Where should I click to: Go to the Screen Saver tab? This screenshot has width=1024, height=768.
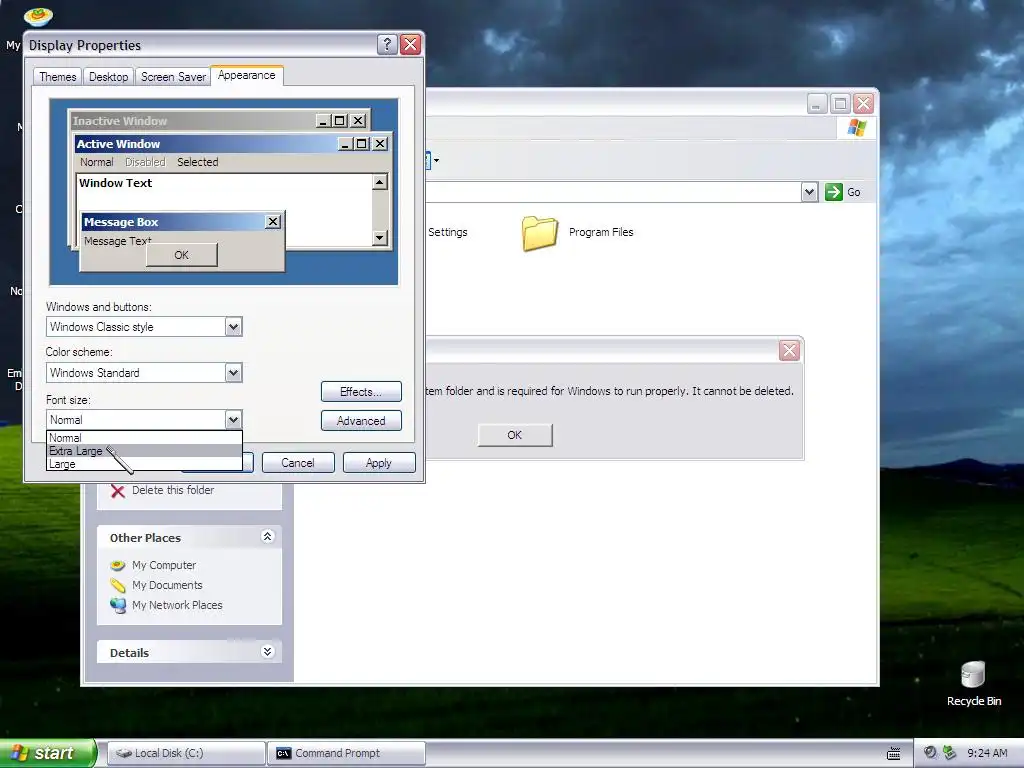click(x=173, y=77)
